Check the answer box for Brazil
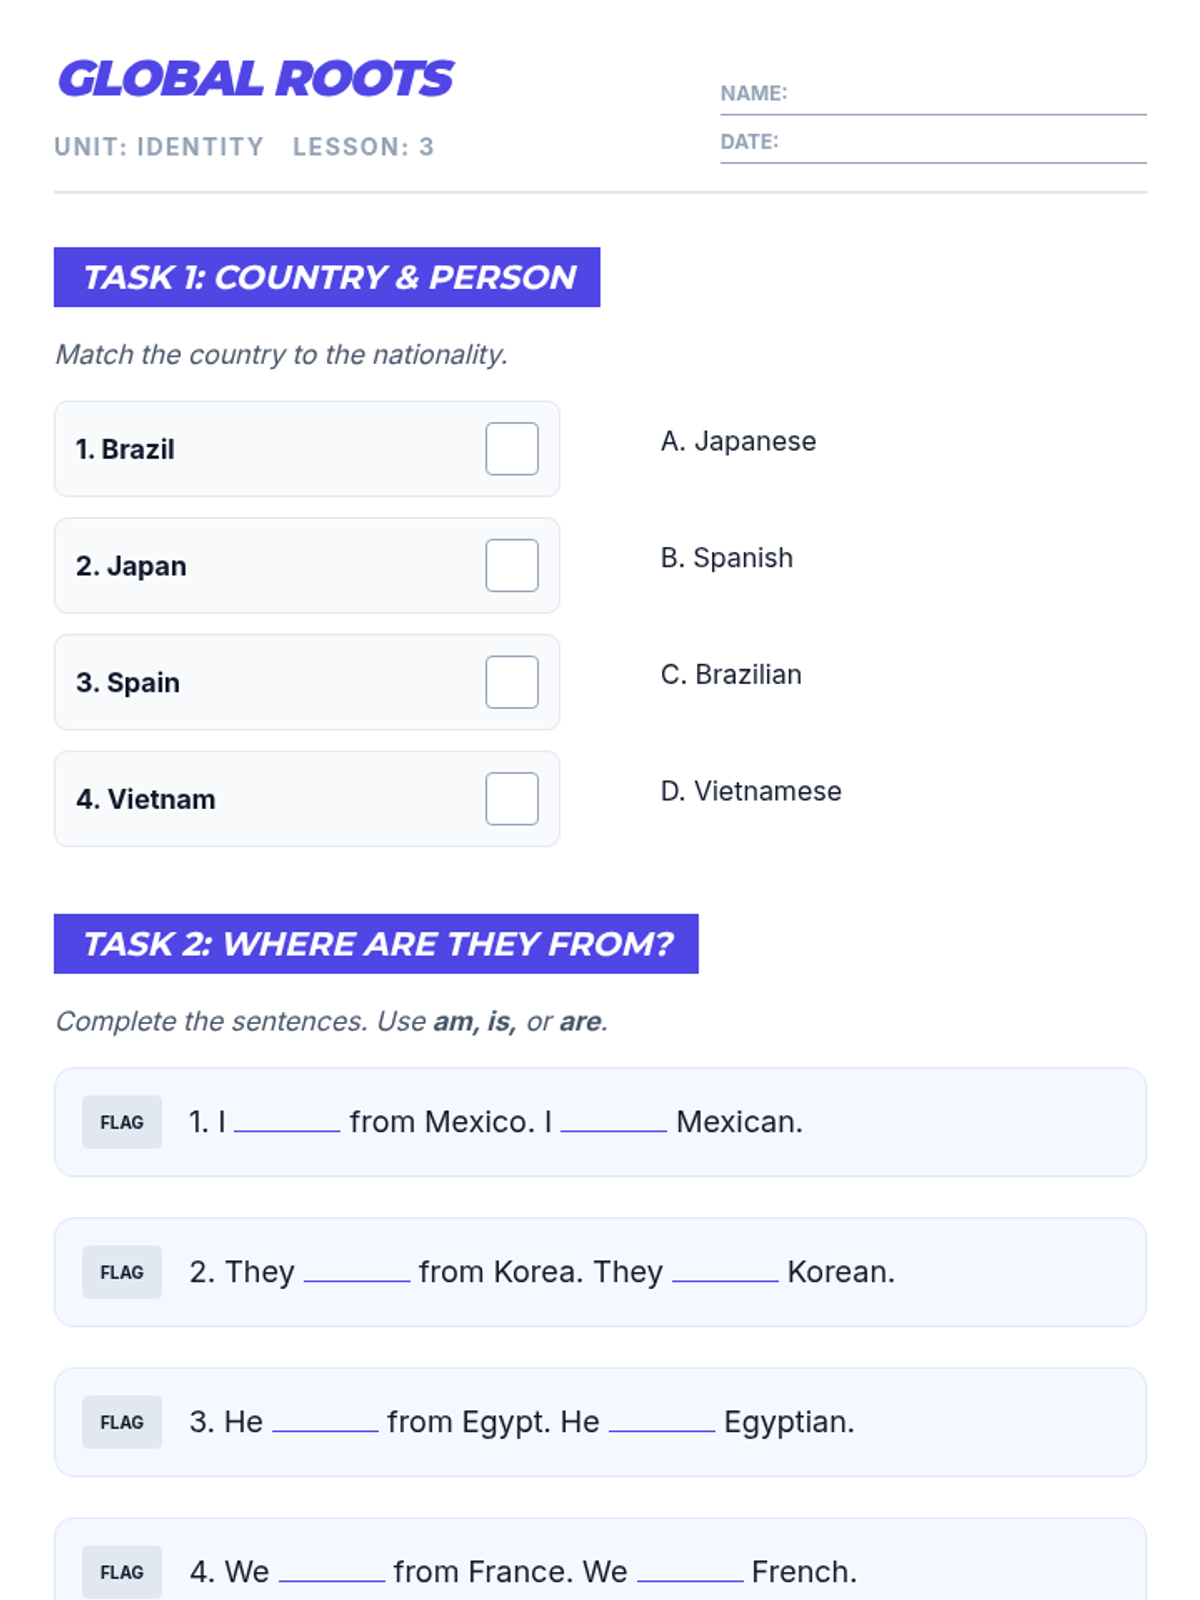This screenshot has width=1200, height=1600. [x=512, y=449]
